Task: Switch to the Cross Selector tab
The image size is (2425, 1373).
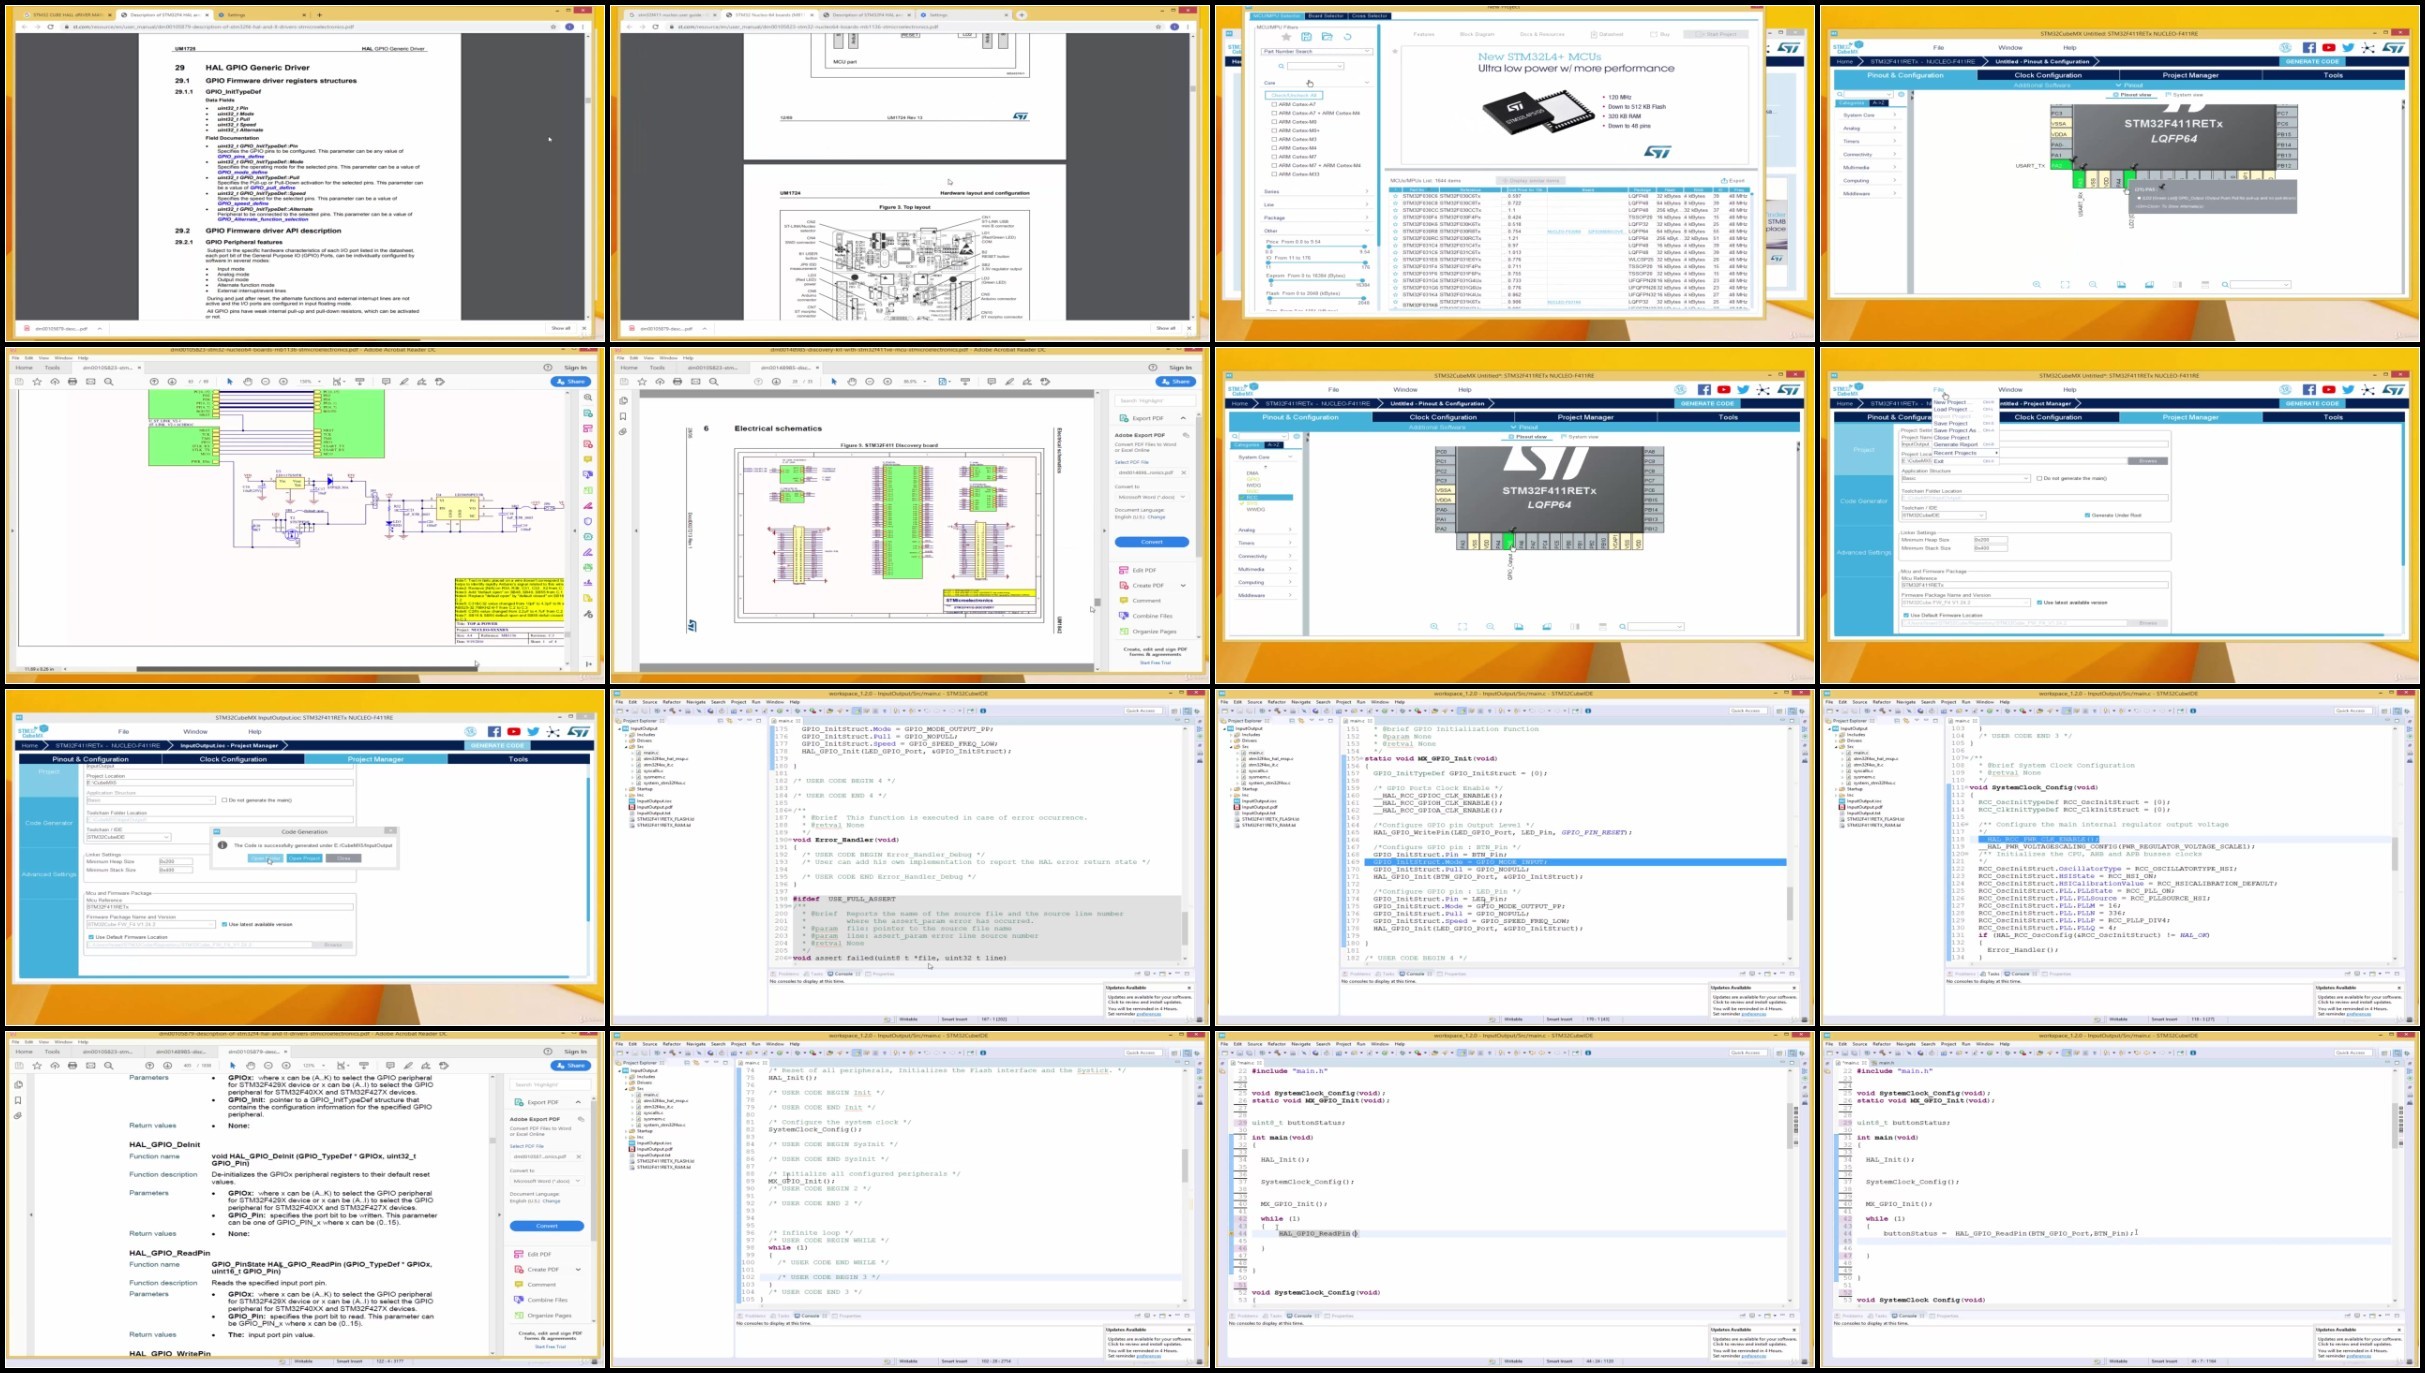Action: click(1369, 16)
